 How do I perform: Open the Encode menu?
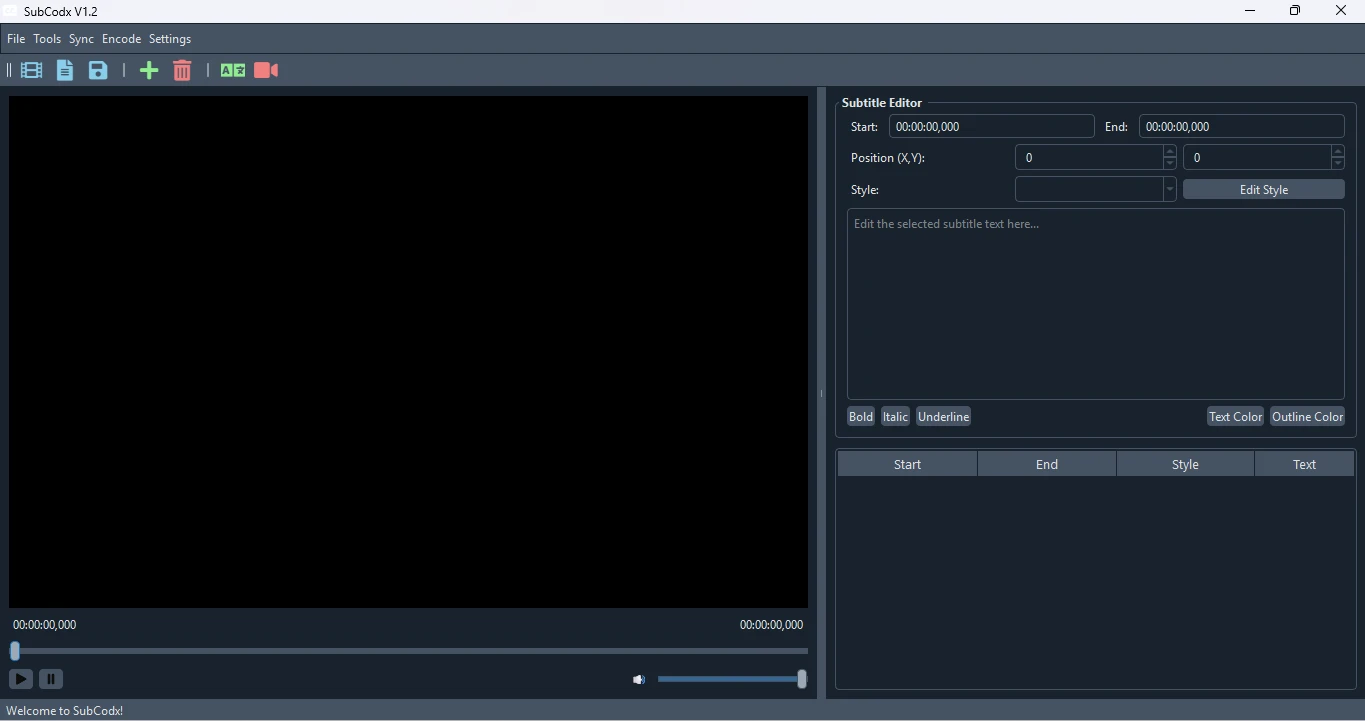pos(121,39)
